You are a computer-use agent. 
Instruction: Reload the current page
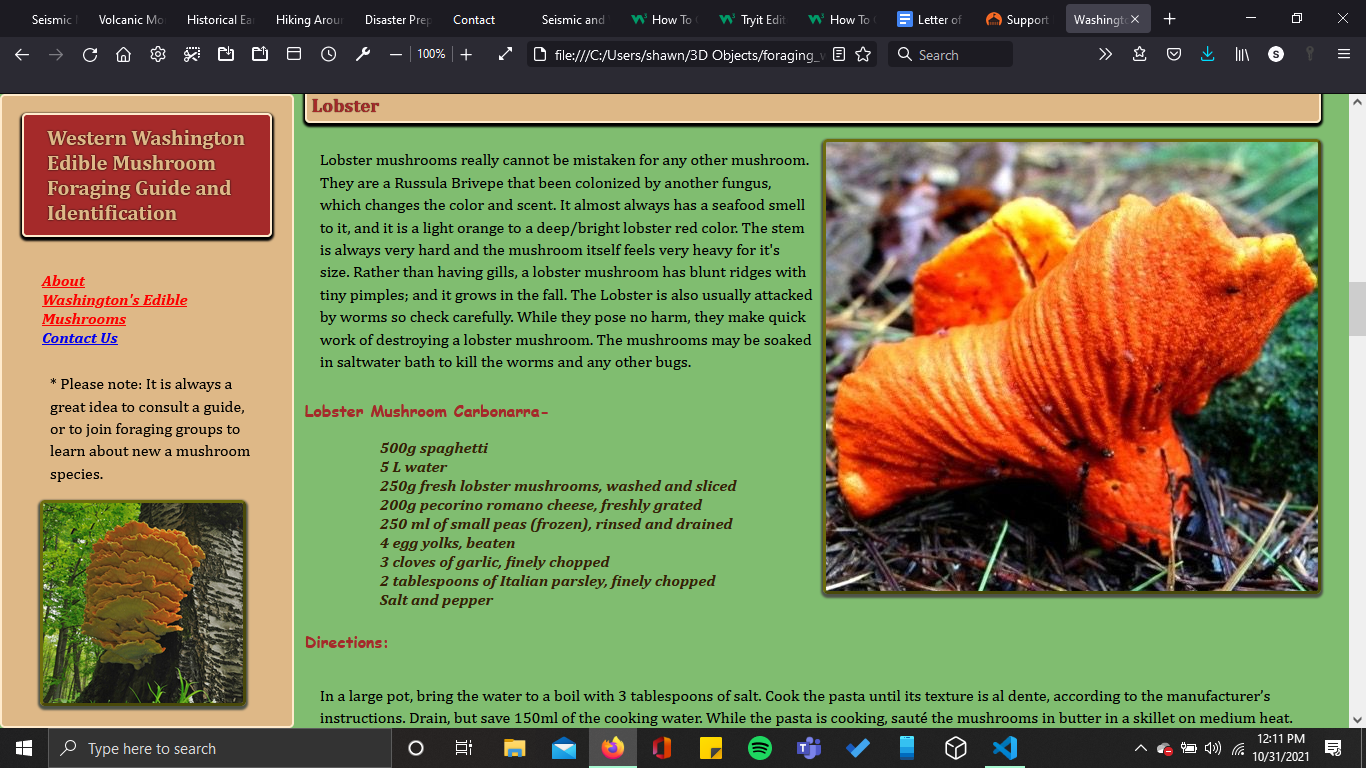[x=90, y=55]
